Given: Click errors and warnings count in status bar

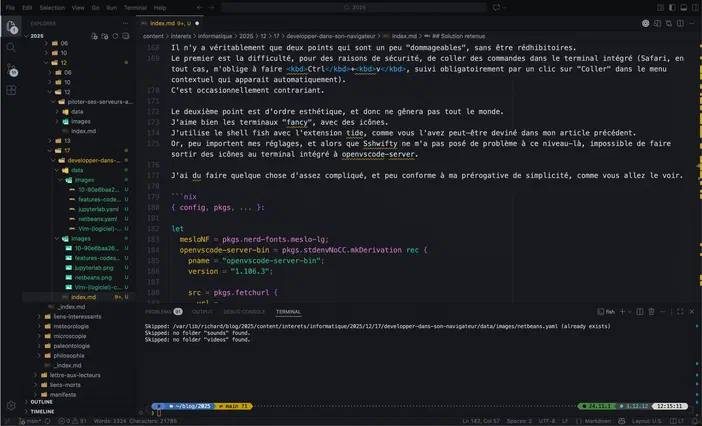Looking at the screenshot, I should [73, 421].
